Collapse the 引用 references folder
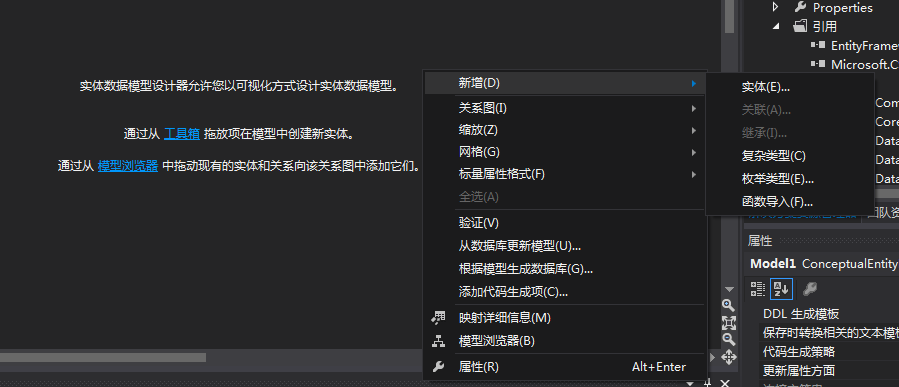 click(776, 26)
